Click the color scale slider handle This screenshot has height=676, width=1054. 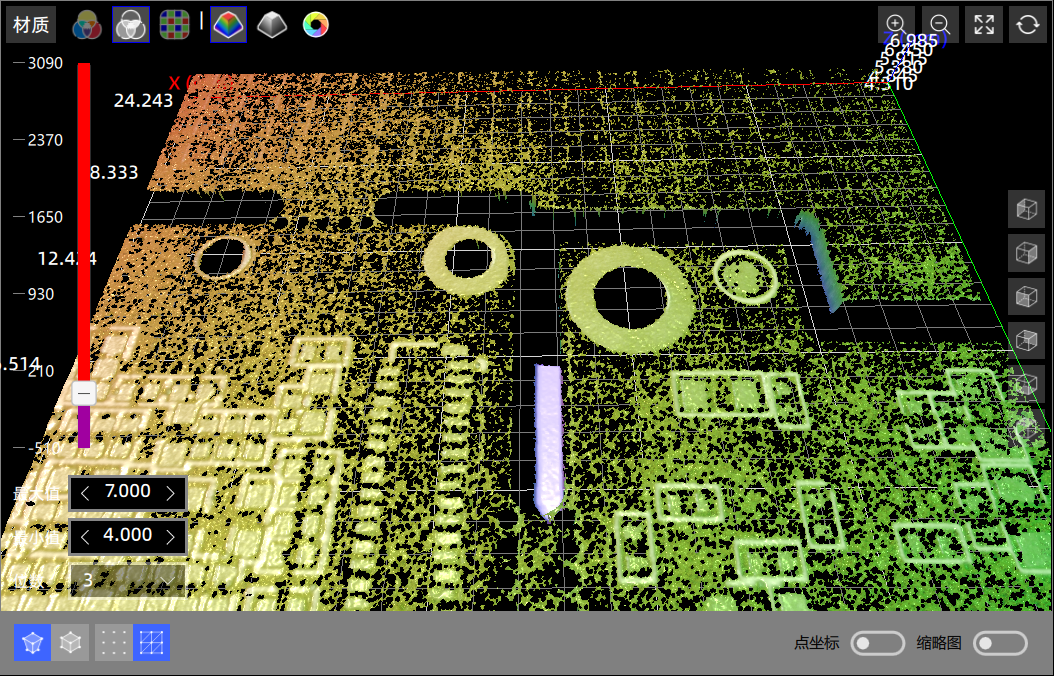pyautogui.click(x=84, y=394)
